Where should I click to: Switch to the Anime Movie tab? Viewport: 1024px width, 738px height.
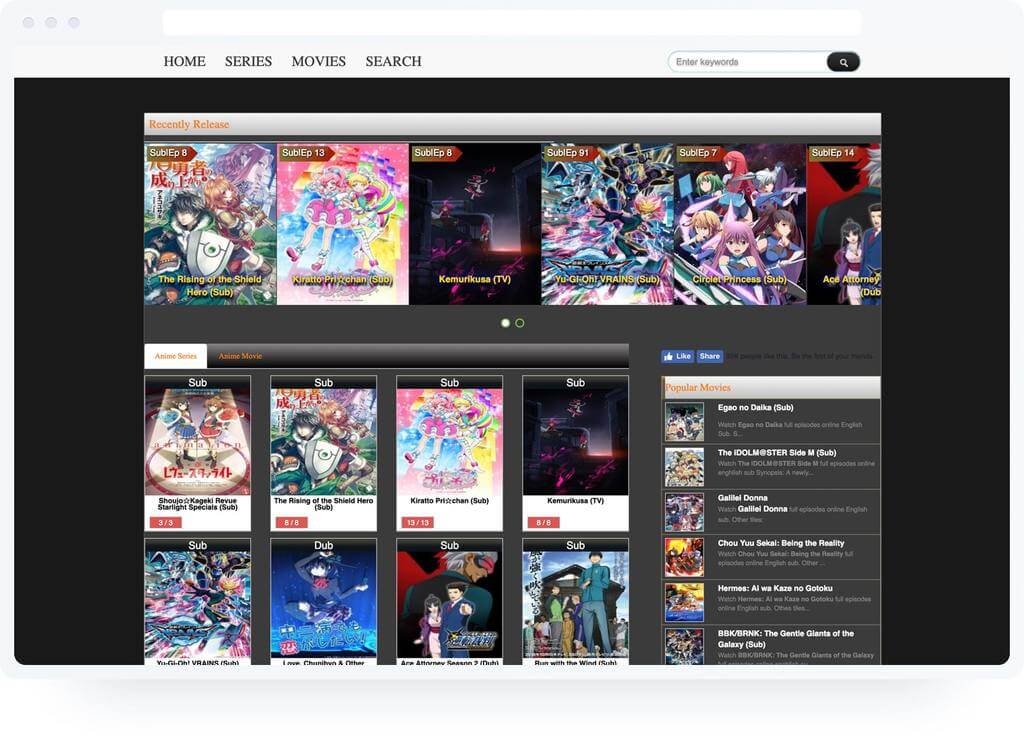pos(240,356)
